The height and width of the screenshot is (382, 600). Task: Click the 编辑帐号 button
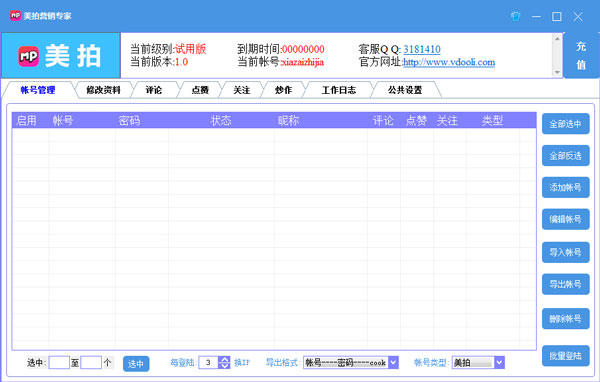(x=566, y=219)
